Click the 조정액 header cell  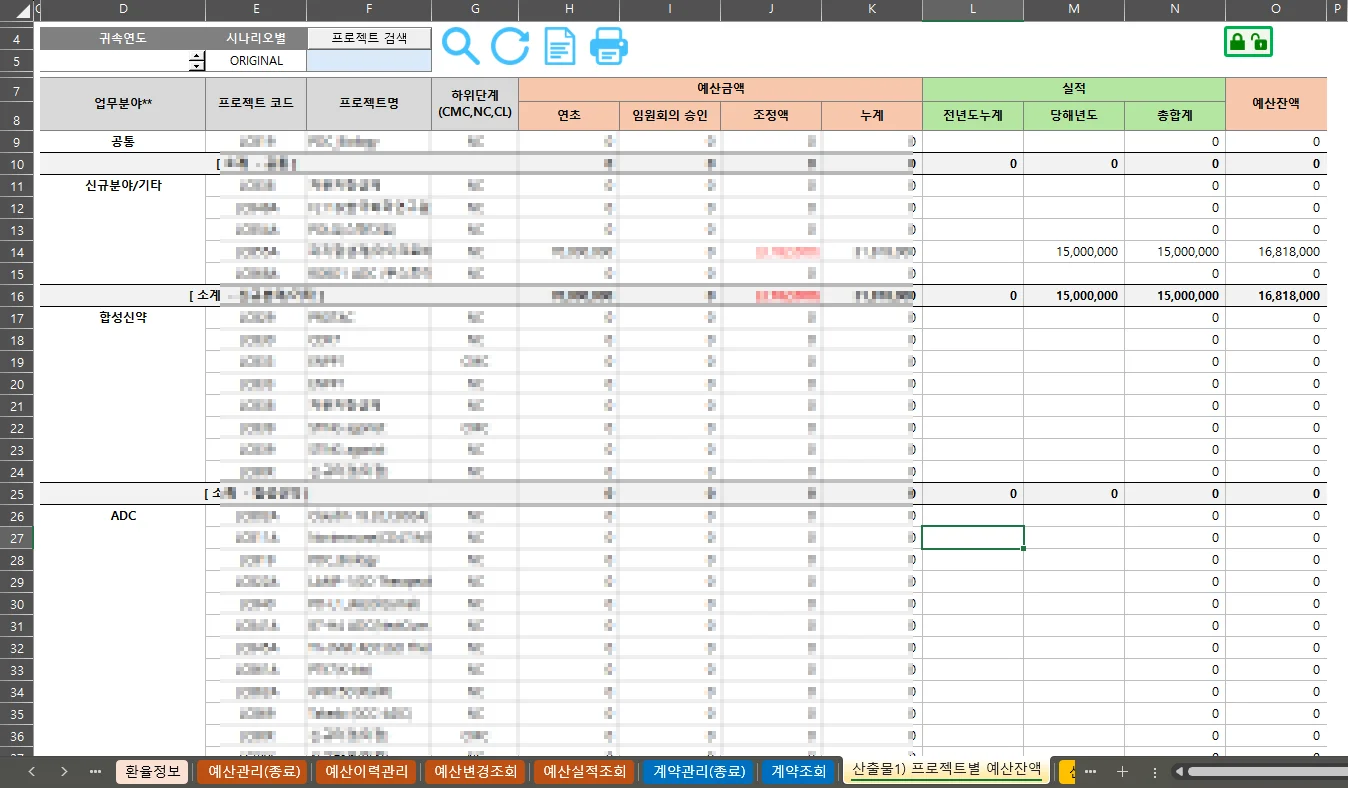[771, 115]
